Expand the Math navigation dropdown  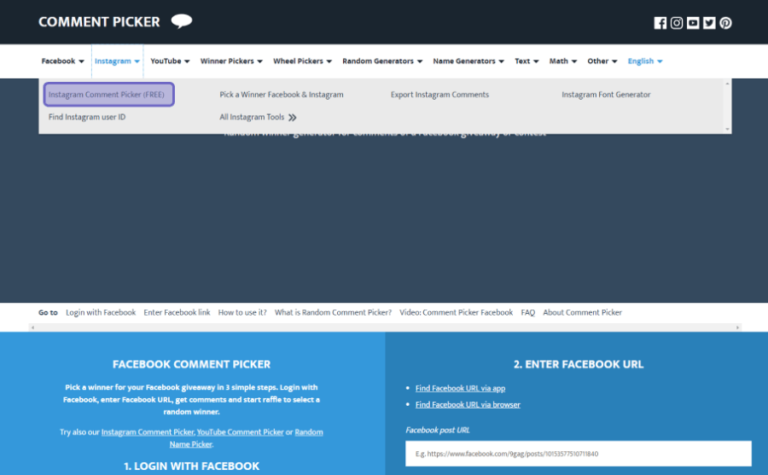563,61
